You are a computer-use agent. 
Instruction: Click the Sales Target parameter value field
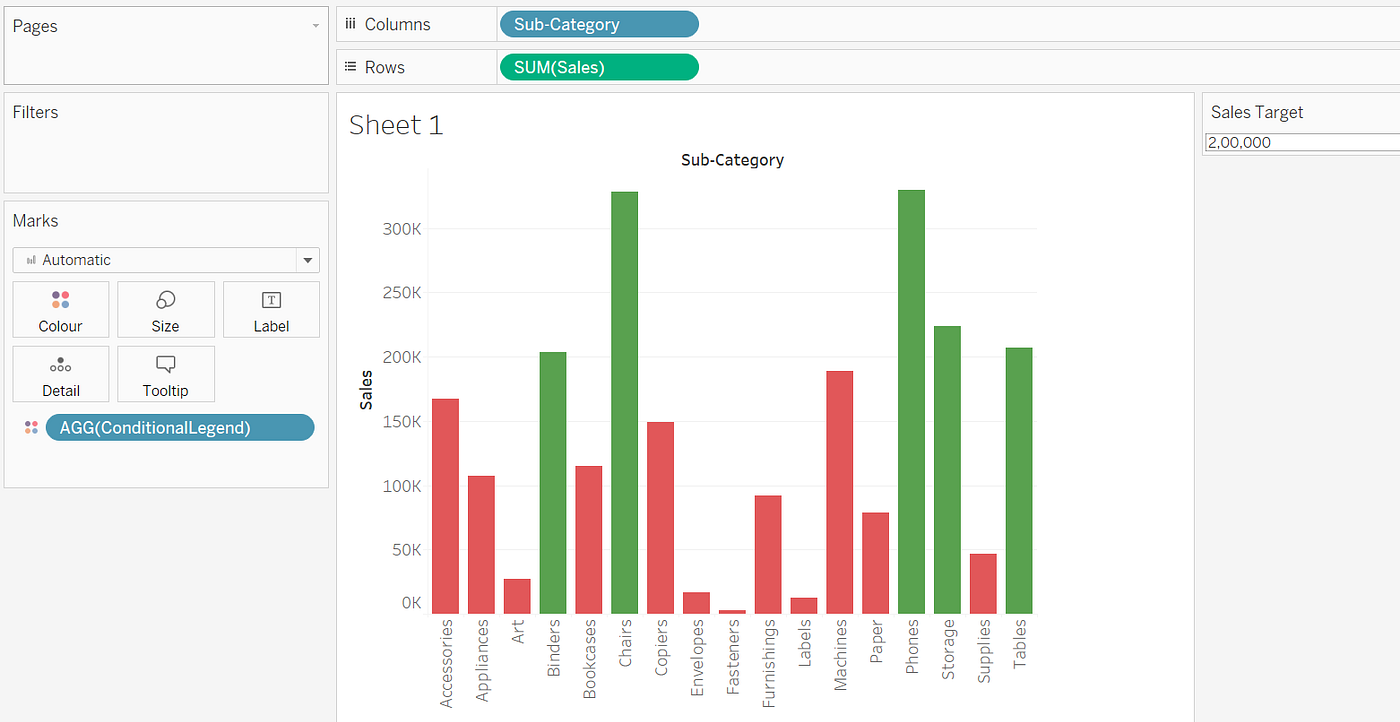(1300, 142)
